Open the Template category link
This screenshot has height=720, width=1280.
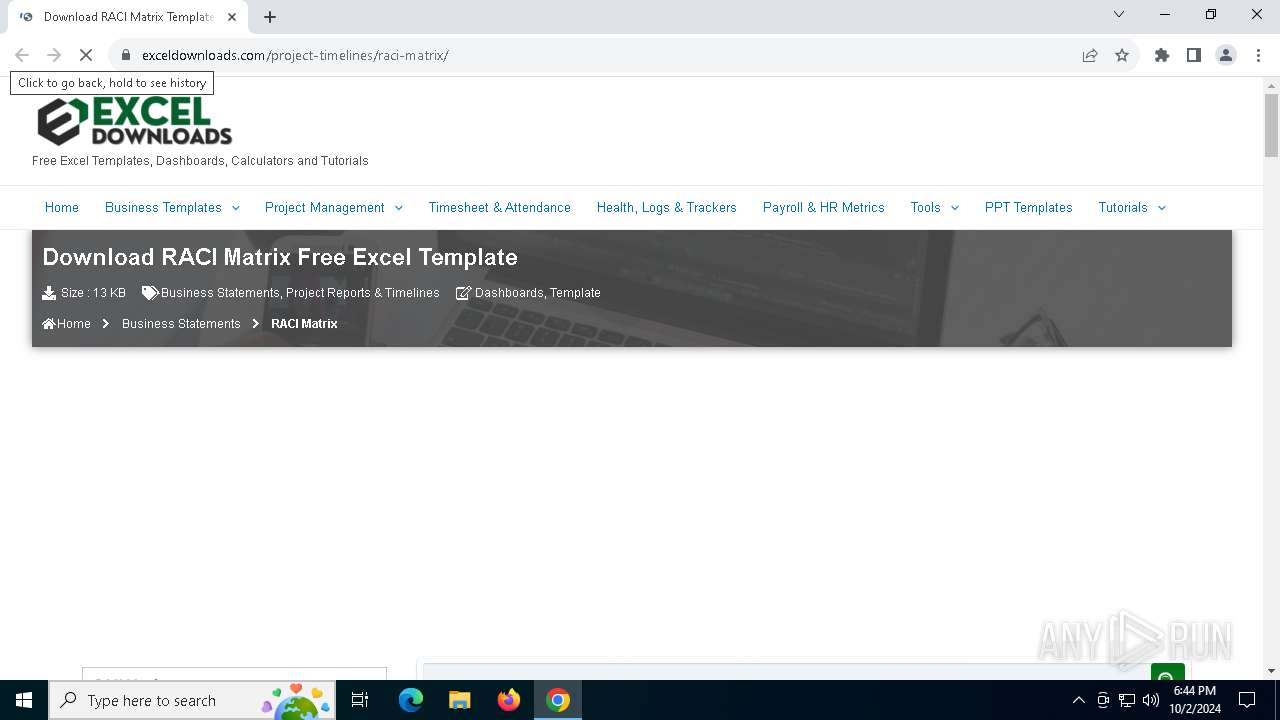point(575,293)
